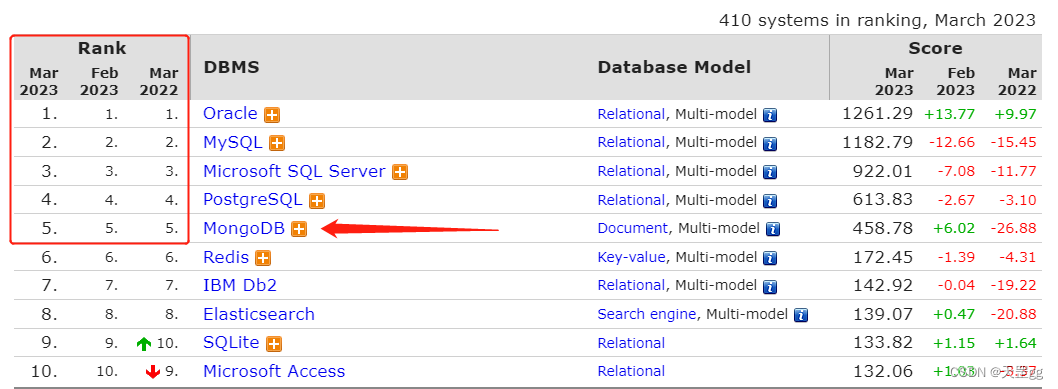
Task: Open the Oracle DBMS link
Action: 230,113
